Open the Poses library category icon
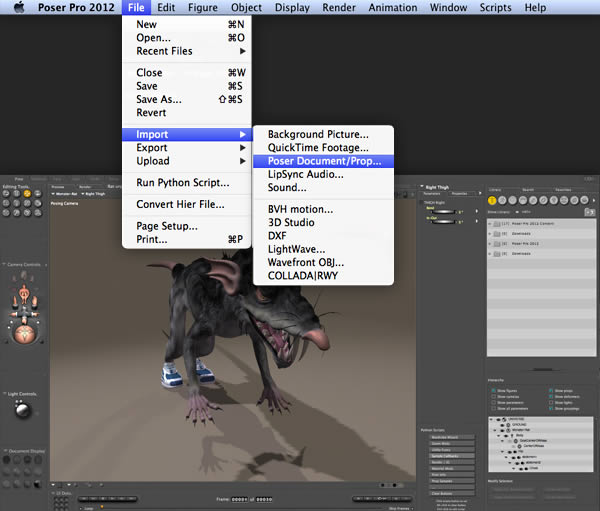 pos(502,200)
